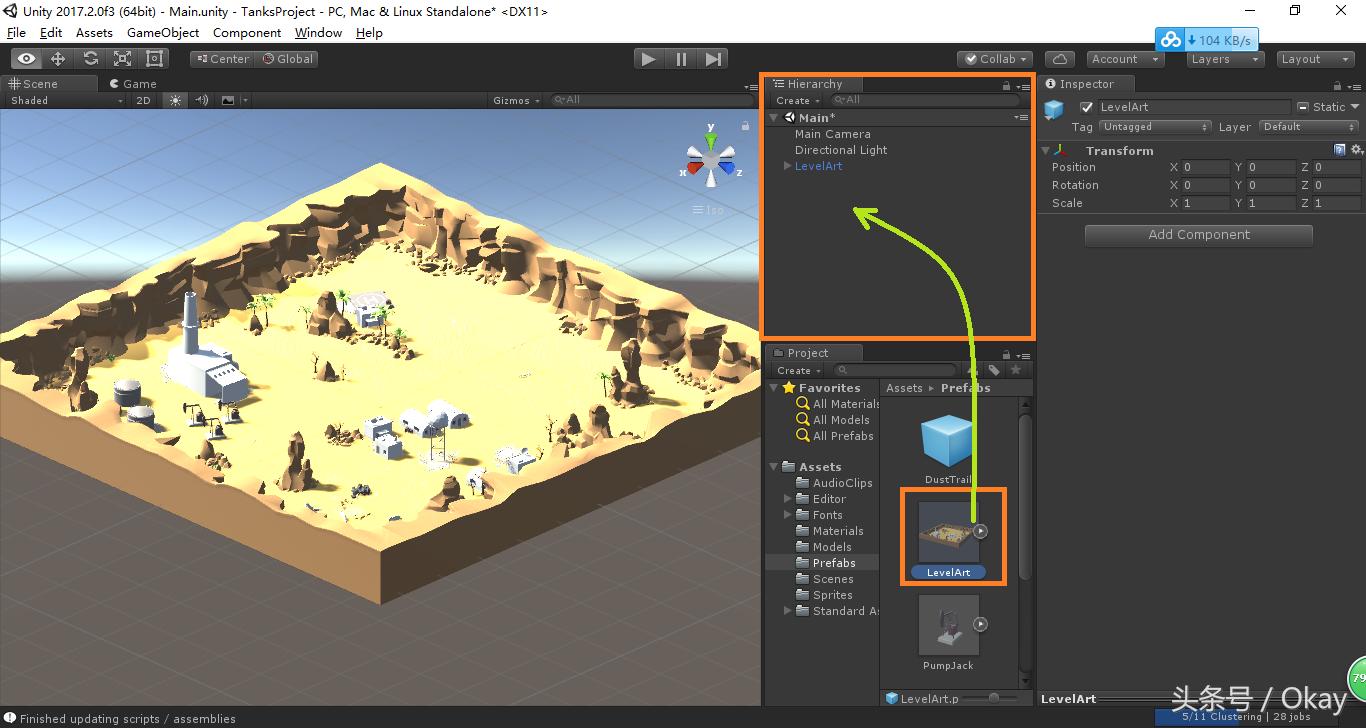Click the Unity Collab cloud icon
Viewport: 1366px width, 728px height.
click(1059, 58)
